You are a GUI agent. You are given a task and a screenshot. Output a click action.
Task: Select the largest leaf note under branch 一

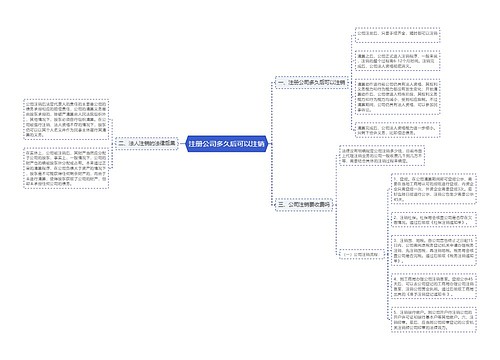click(x=398, y=97)
